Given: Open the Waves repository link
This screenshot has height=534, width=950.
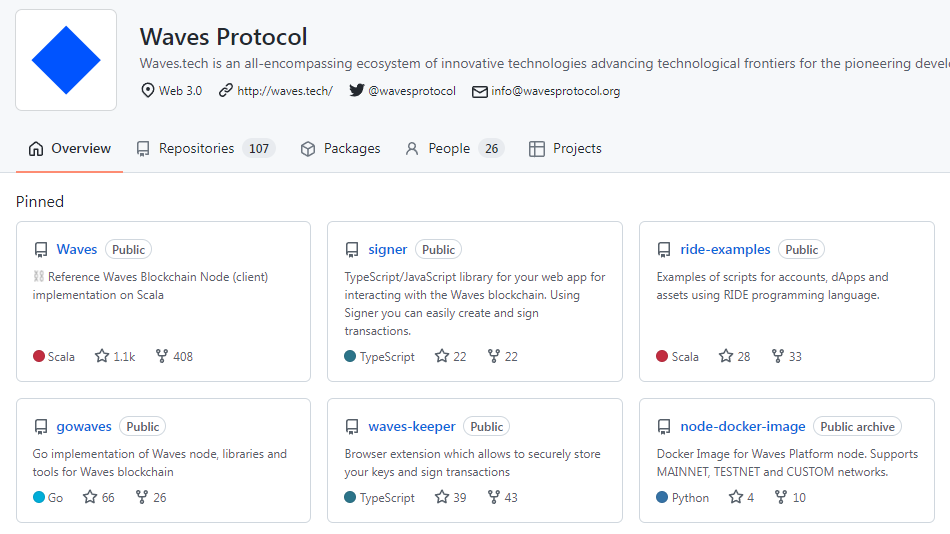Looking at the screenshot, I should (x=77, y=249).
